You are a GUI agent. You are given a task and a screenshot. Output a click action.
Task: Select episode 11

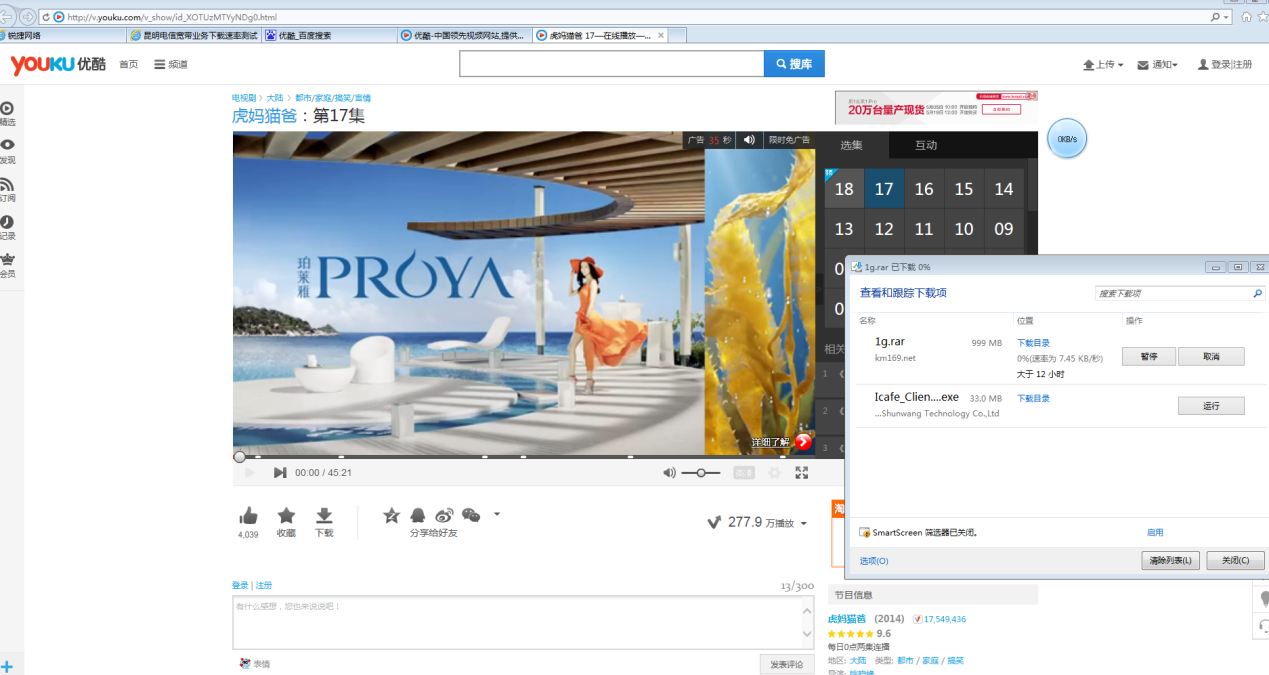pyautogui.click(x=924, y=229)
